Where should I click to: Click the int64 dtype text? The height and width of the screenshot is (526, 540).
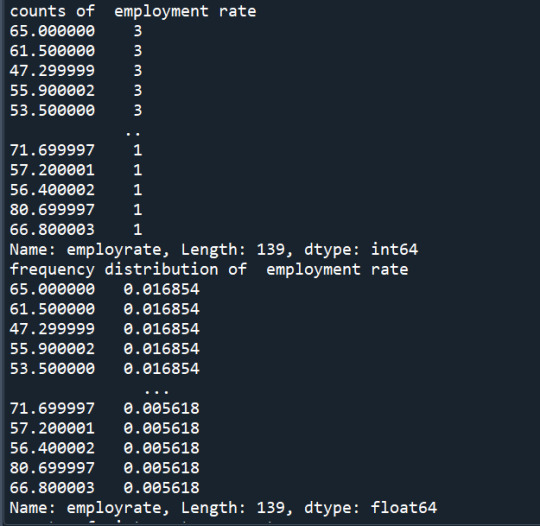click(395, 249)
